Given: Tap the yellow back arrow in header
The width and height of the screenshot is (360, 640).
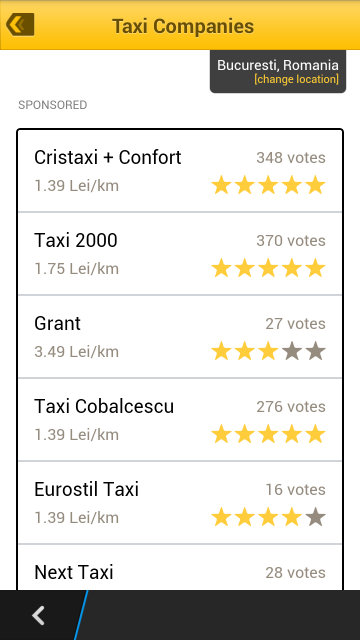Looking at the screenshot, I should tap(20, 24).
